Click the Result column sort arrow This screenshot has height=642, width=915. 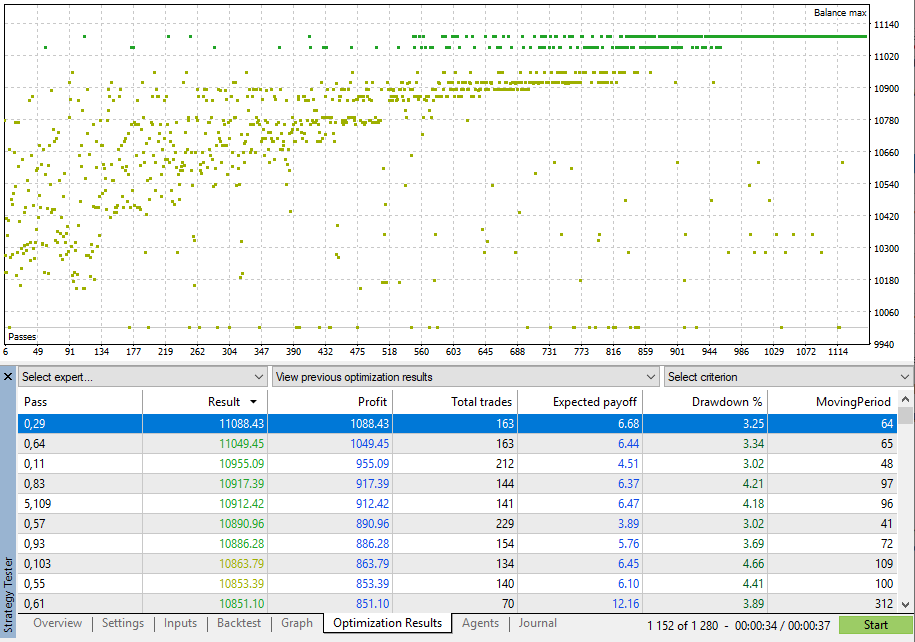[x=254, y=402]
